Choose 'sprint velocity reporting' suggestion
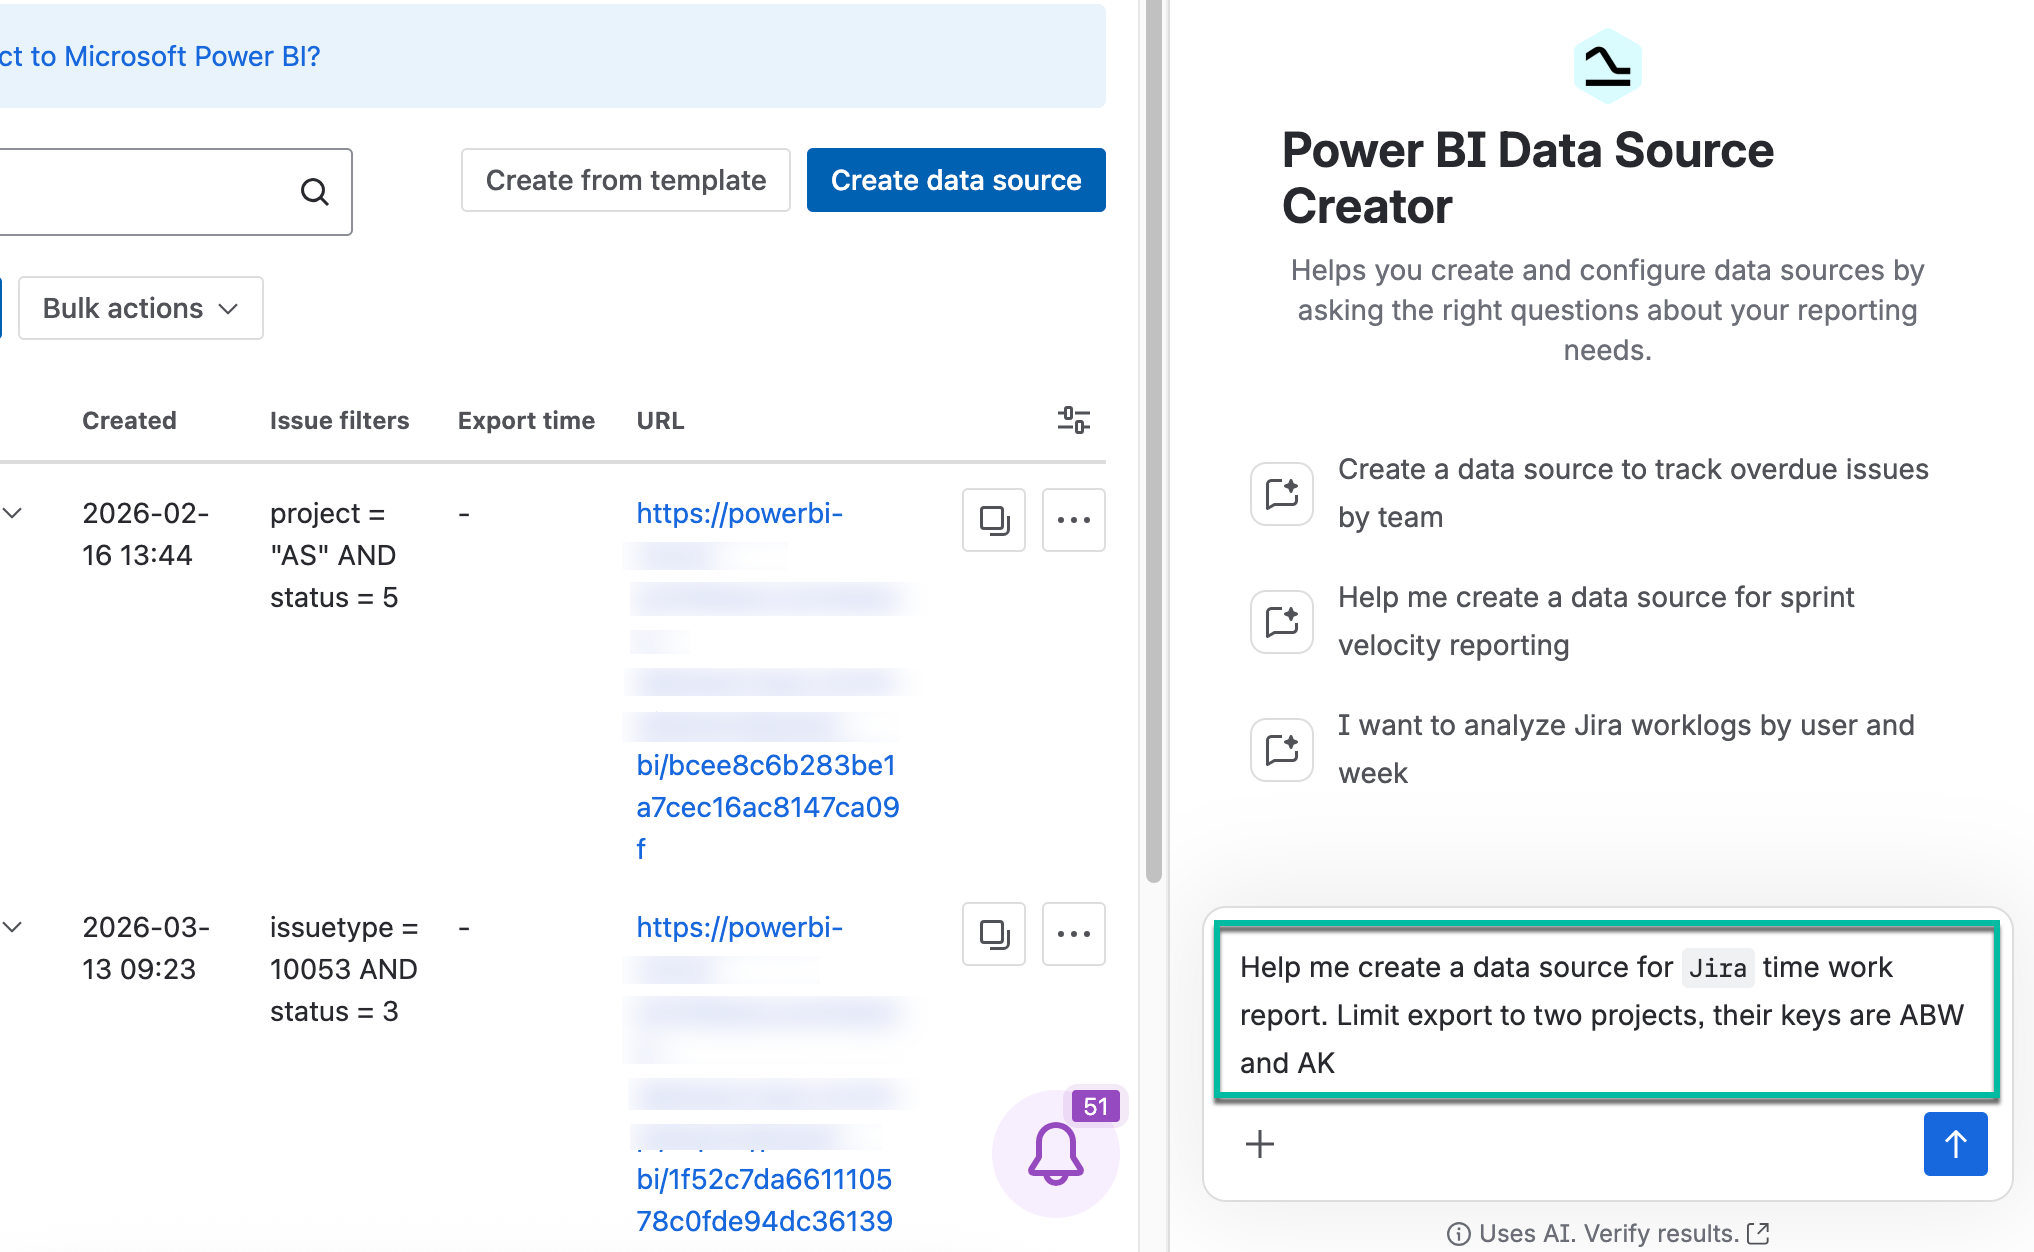2034x1252 pixels. coord(1596,621)
